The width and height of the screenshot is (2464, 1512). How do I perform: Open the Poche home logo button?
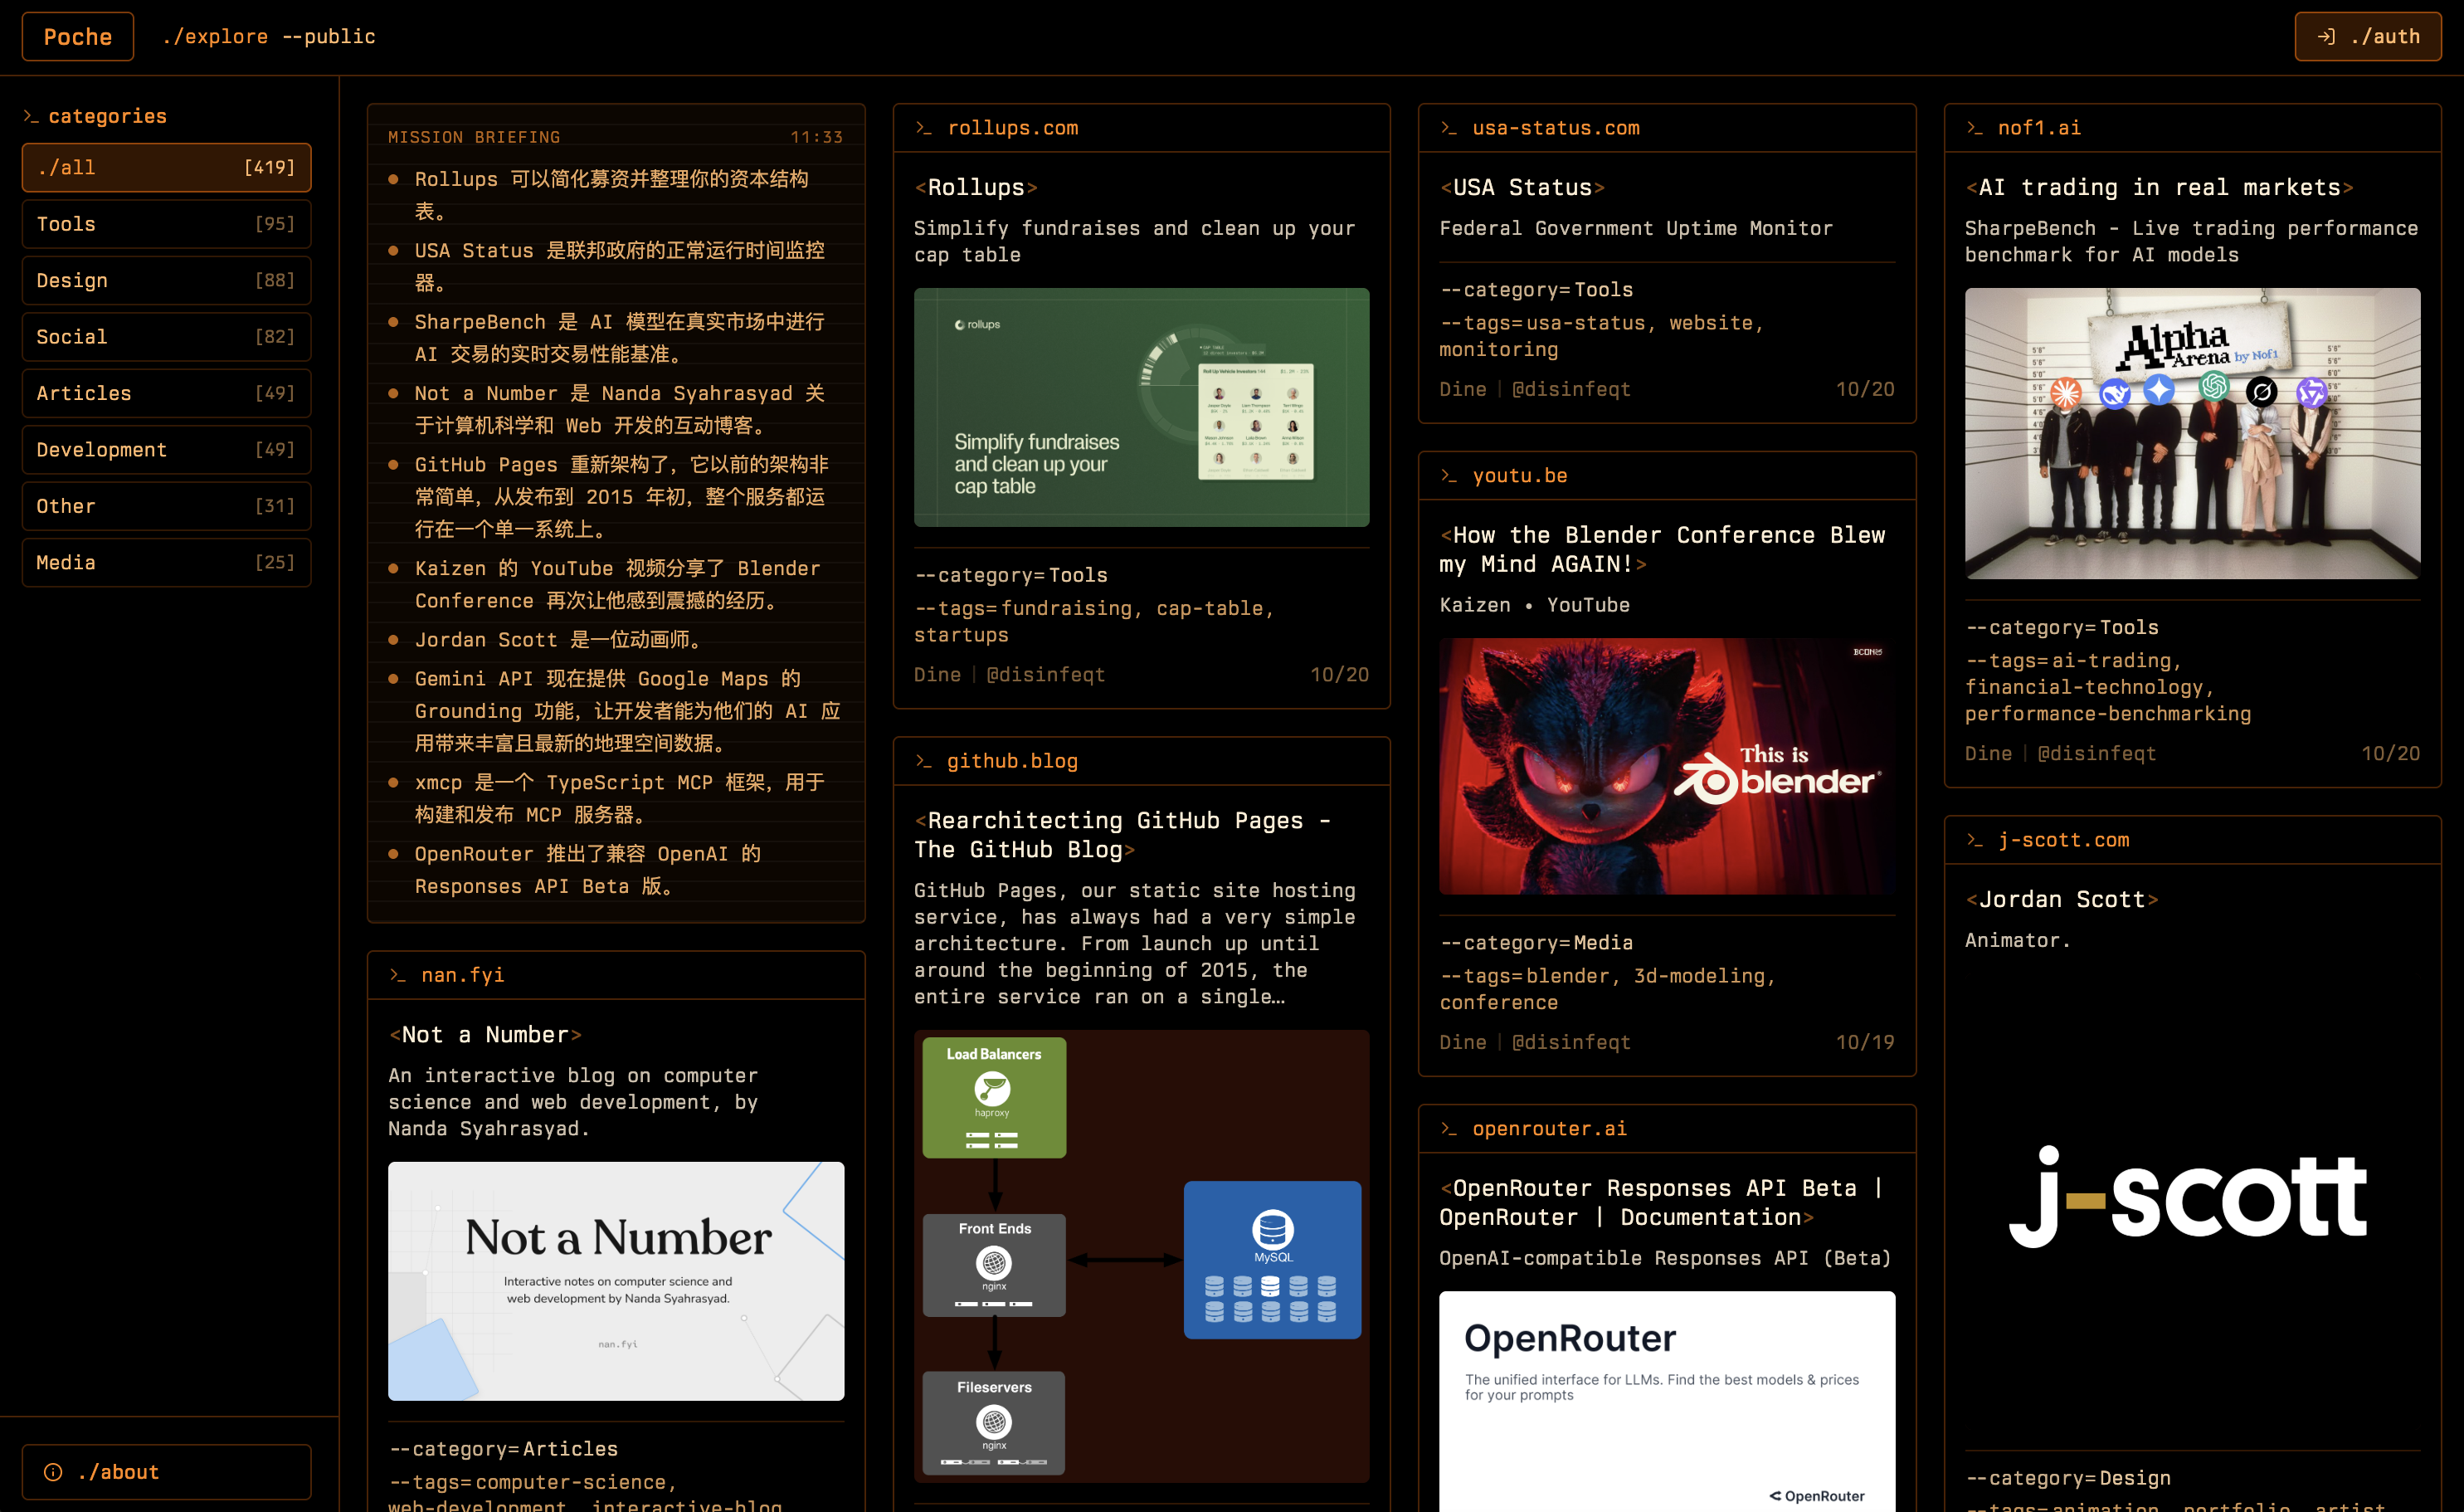tap(78, 37)
